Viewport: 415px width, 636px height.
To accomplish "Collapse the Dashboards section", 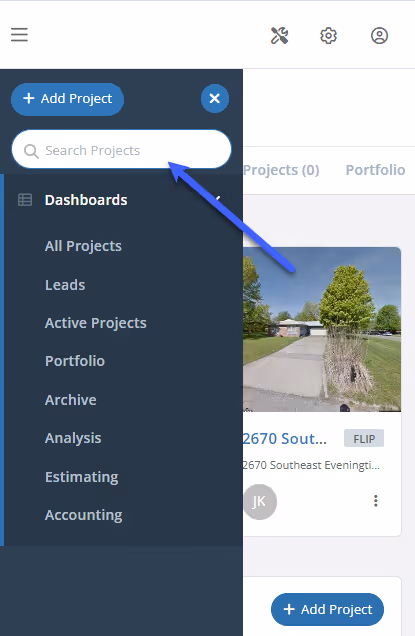I will 217,199.
